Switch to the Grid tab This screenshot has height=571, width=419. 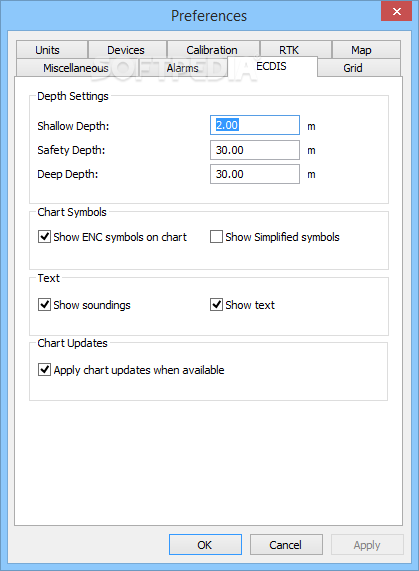[359, 68]
